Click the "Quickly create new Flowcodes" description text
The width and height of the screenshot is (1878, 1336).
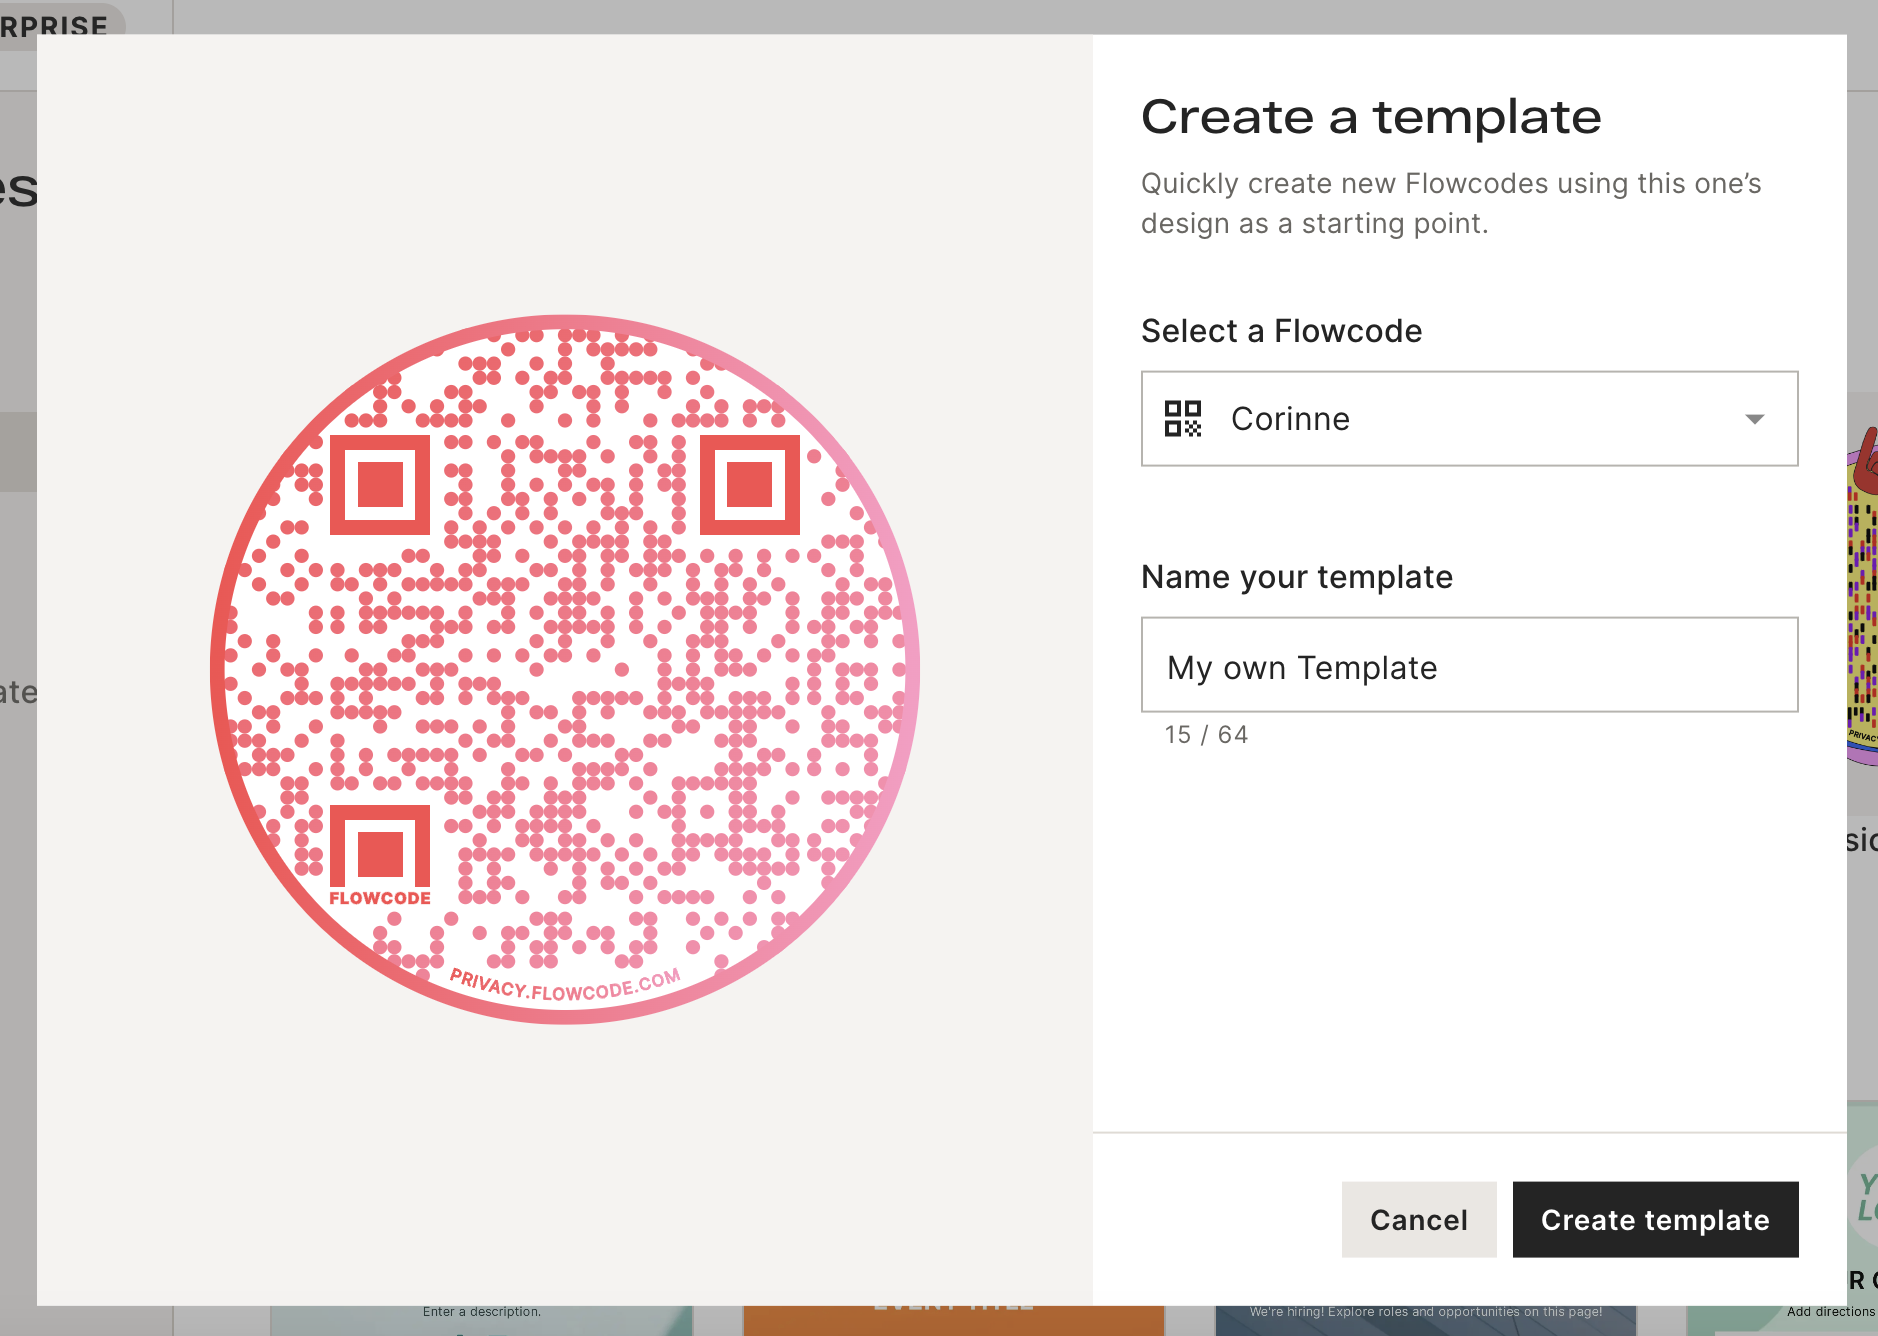[x=1451, y=203]
